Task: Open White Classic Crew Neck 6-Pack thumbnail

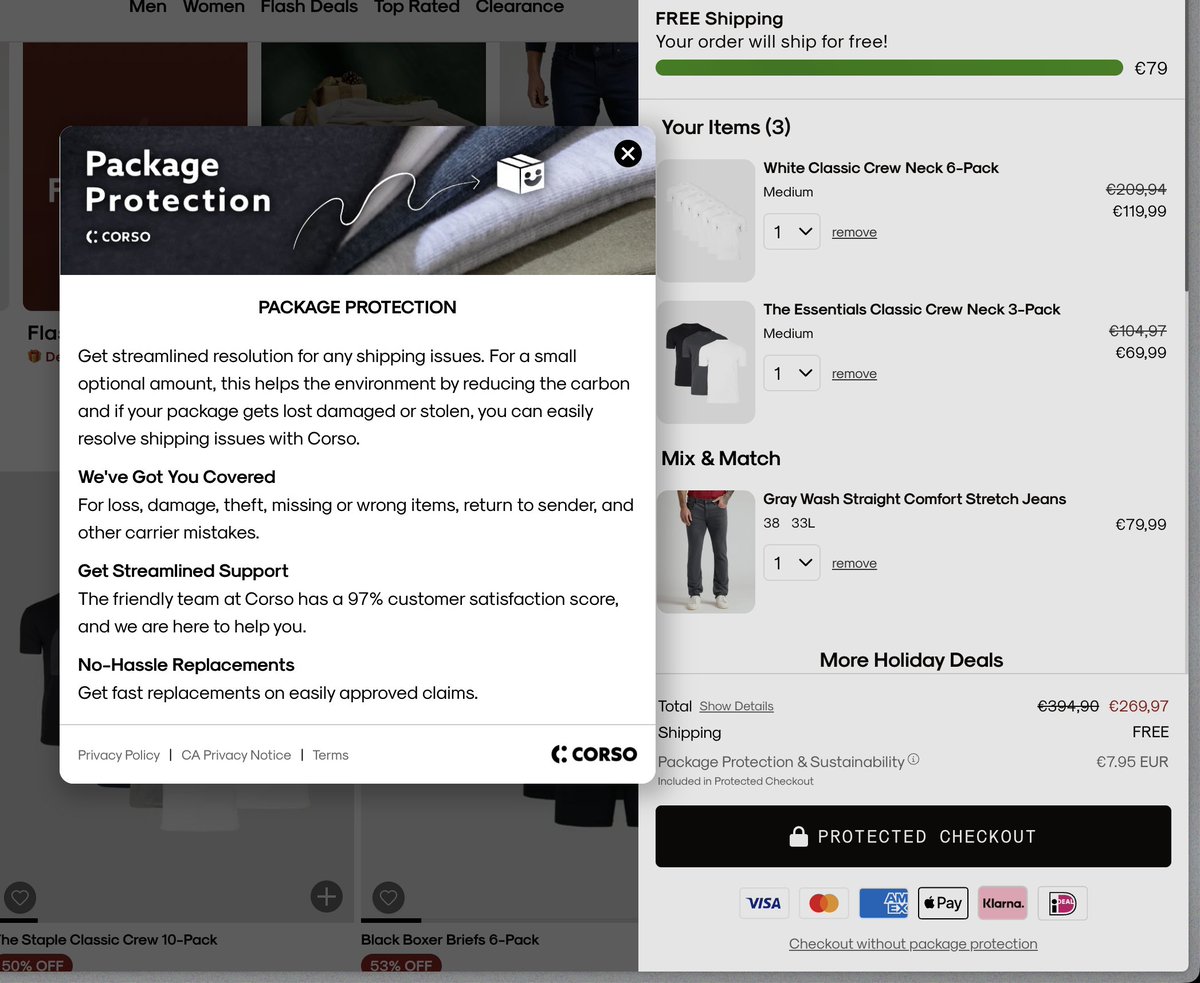Action: 706,221
